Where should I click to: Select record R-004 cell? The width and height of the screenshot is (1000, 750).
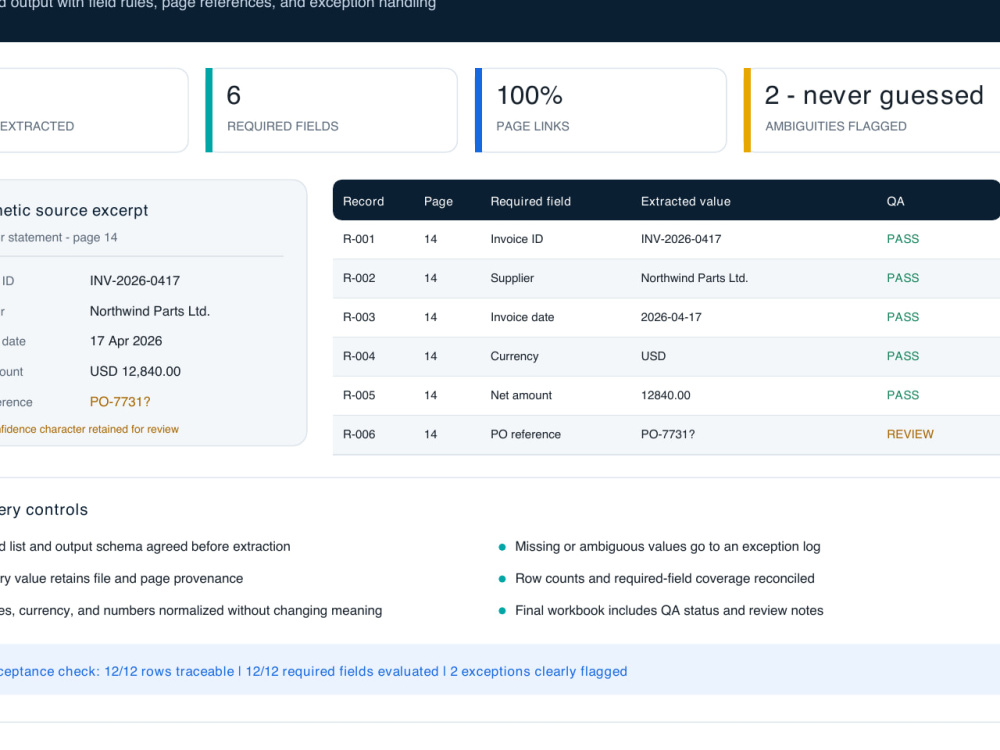tap(358, 356)
